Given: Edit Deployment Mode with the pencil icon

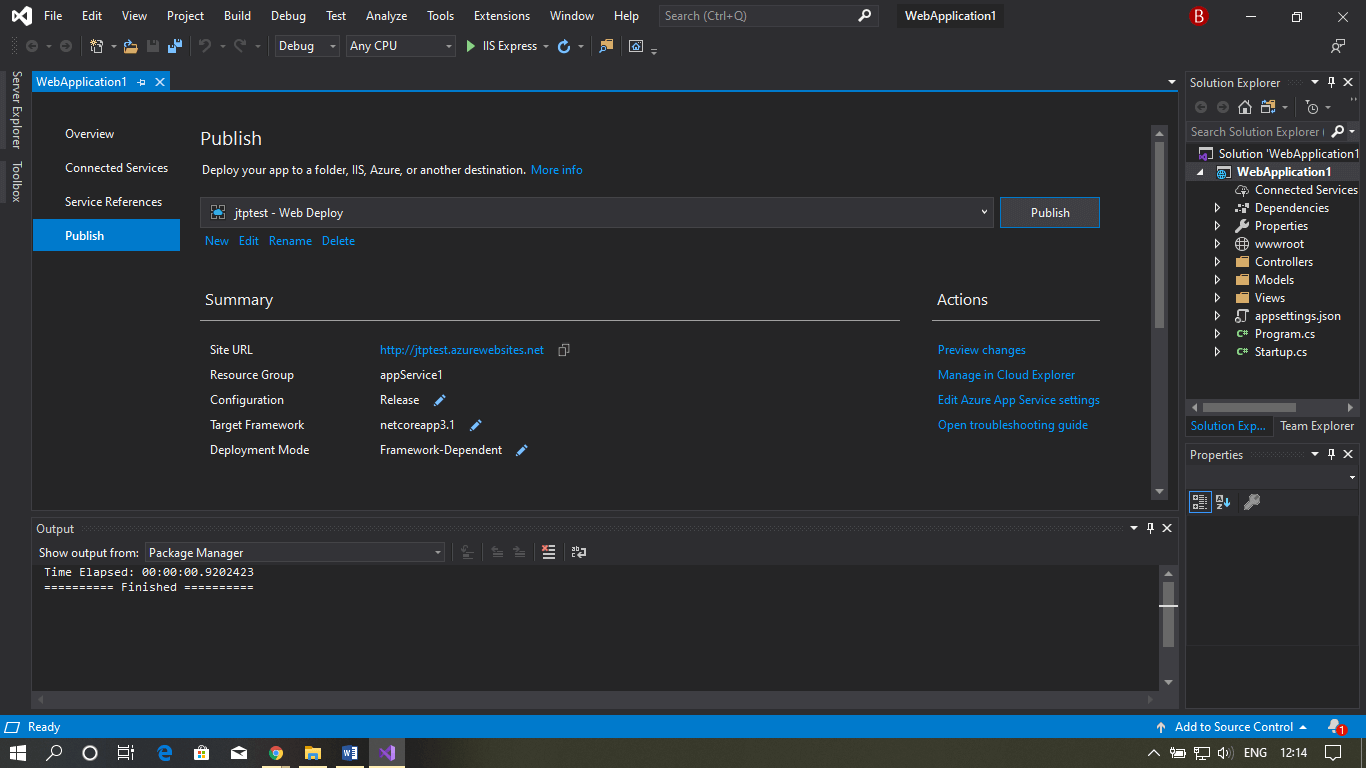Looking at the screenshot, I should (x=521, y=450).
